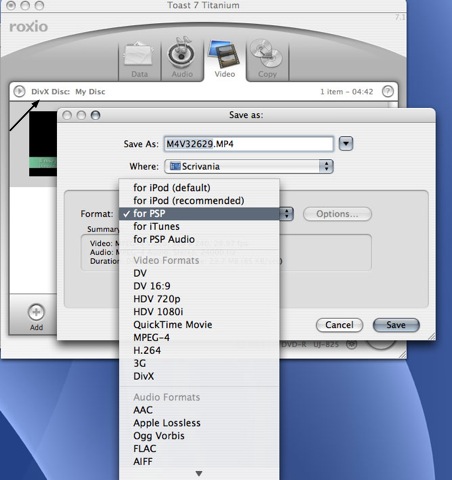
Task: Select DV 16:9 video format
Action: point(199,286)
